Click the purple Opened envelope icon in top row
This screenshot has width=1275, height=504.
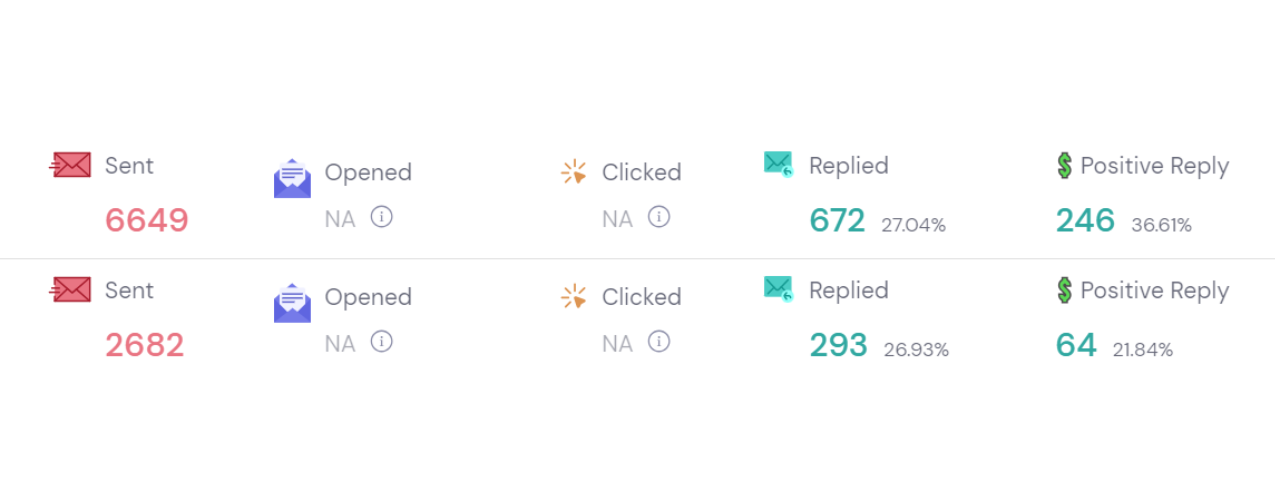pos(292,178)
